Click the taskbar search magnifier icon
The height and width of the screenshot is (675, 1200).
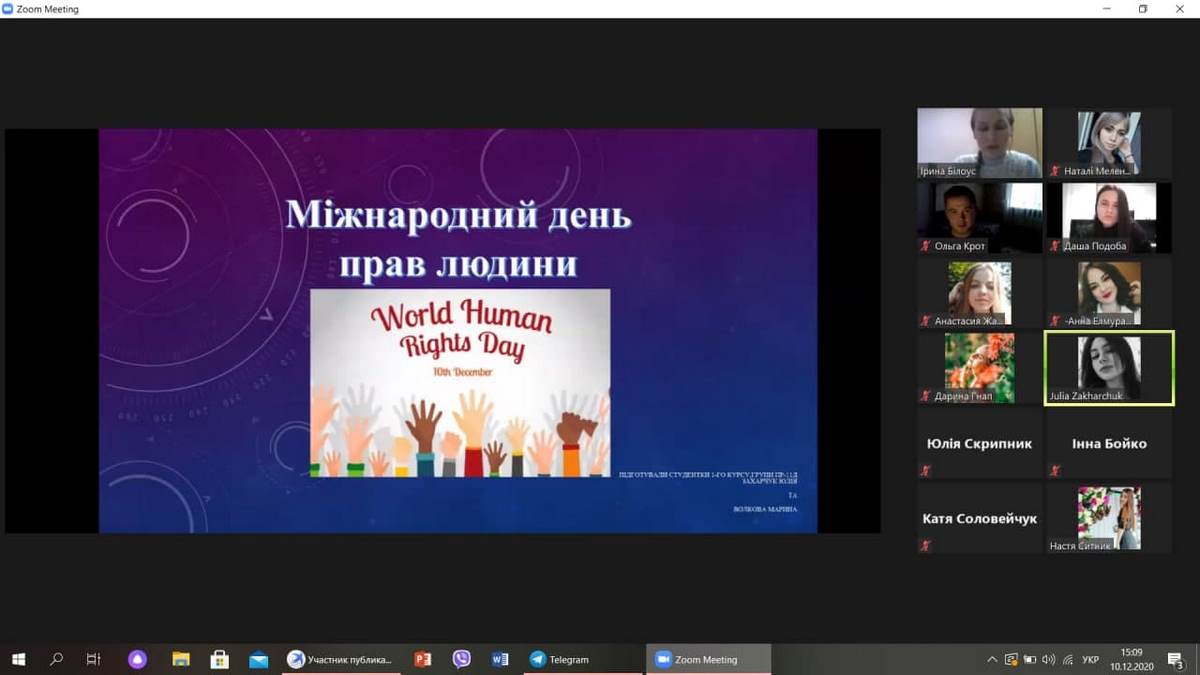tap(56, 659)
